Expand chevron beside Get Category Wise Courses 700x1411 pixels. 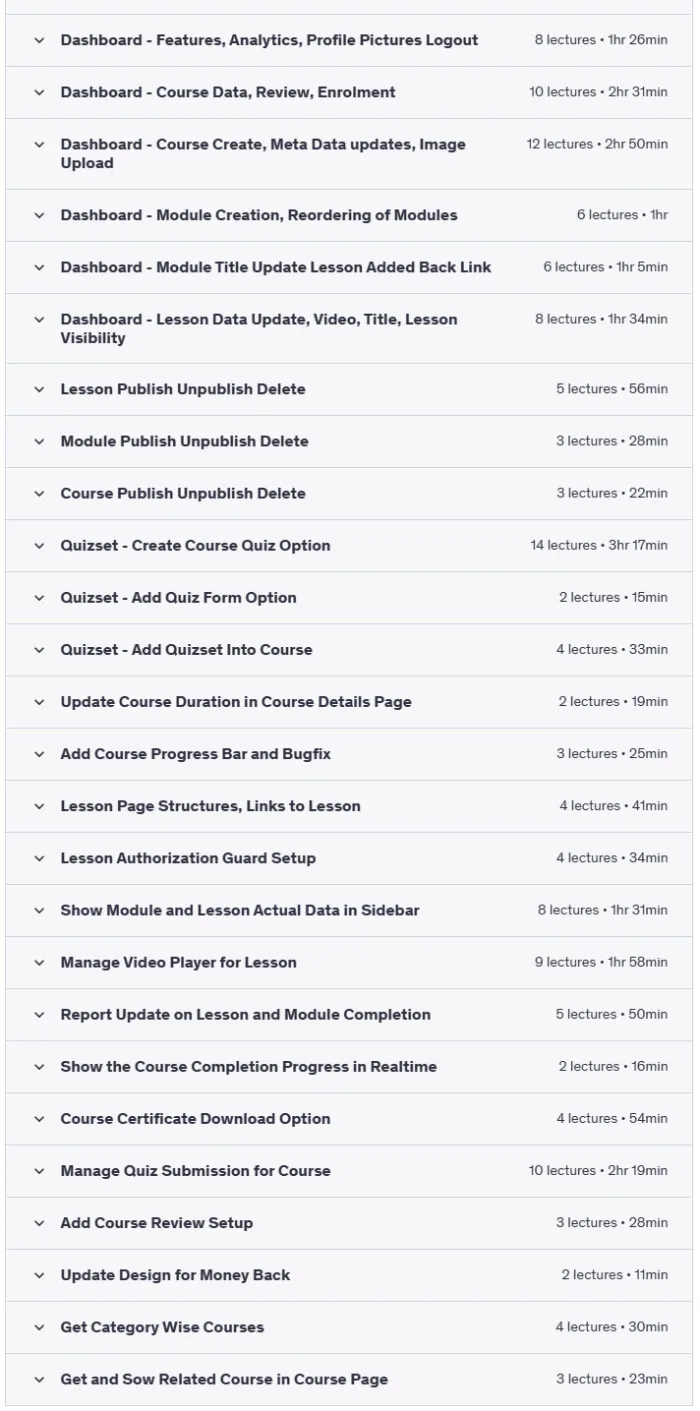[39, 1327]
